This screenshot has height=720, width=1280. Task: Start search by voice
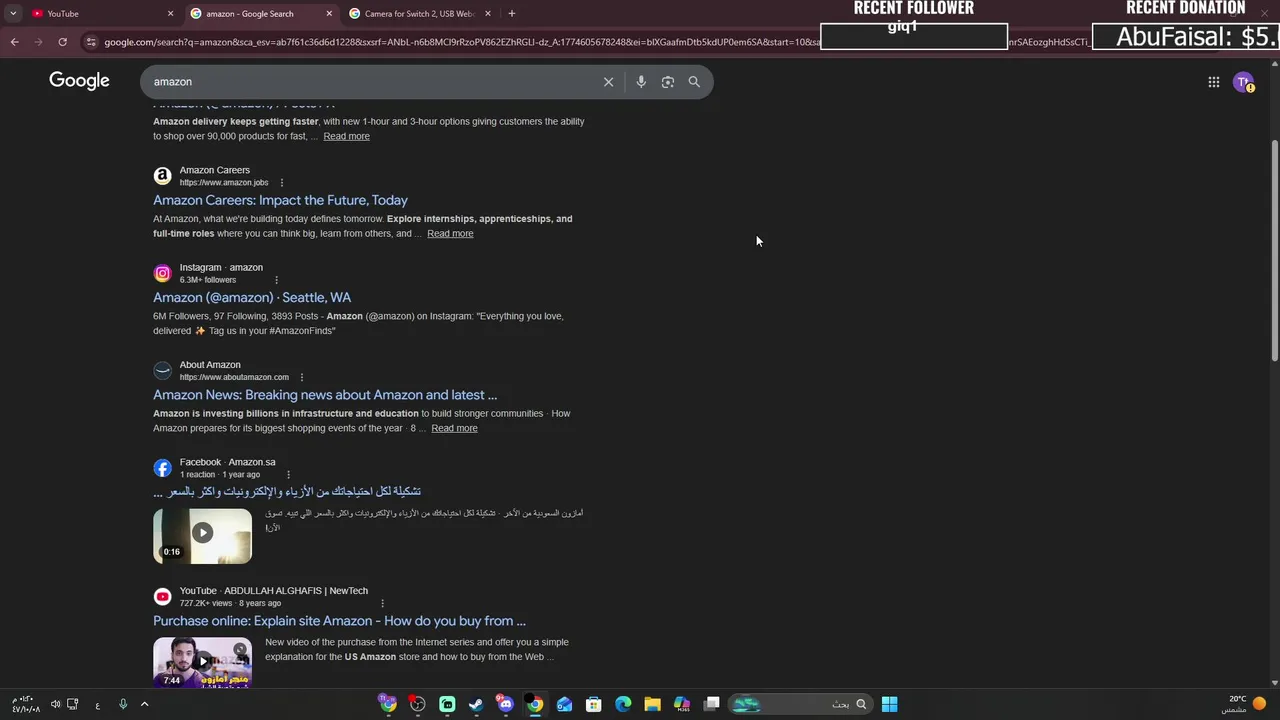click(641, 82)
